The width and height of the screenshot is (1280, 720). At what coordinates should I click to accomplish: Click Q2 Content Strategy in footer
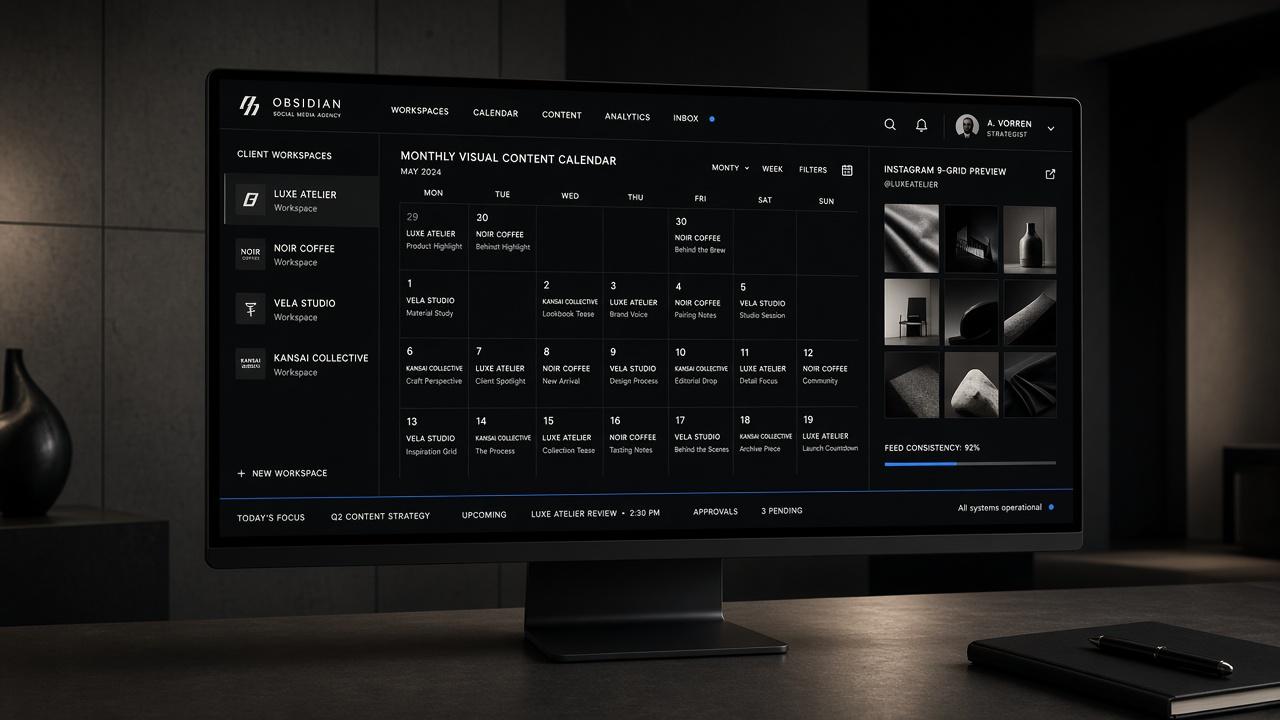[380, 516]
